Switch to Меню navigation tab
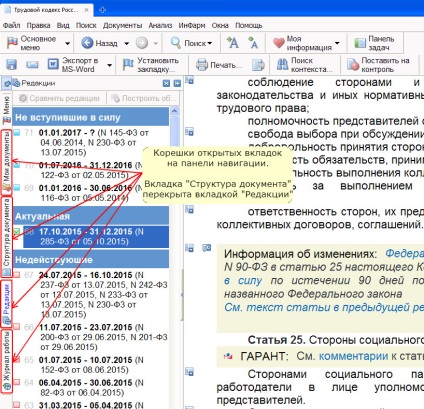 pos(6,110)
